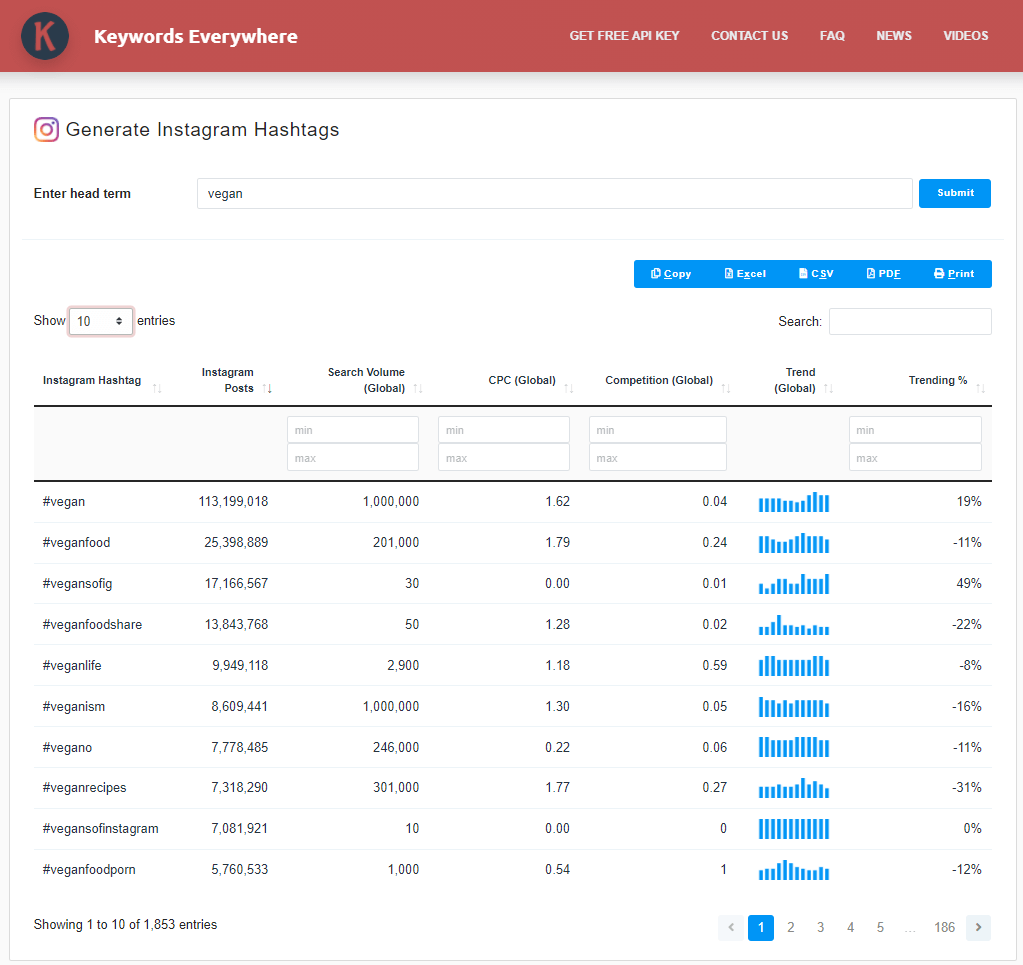Viewport: 1023px width, 965px height.
Task: Click posts value 25,398,889
Action: 236,543
